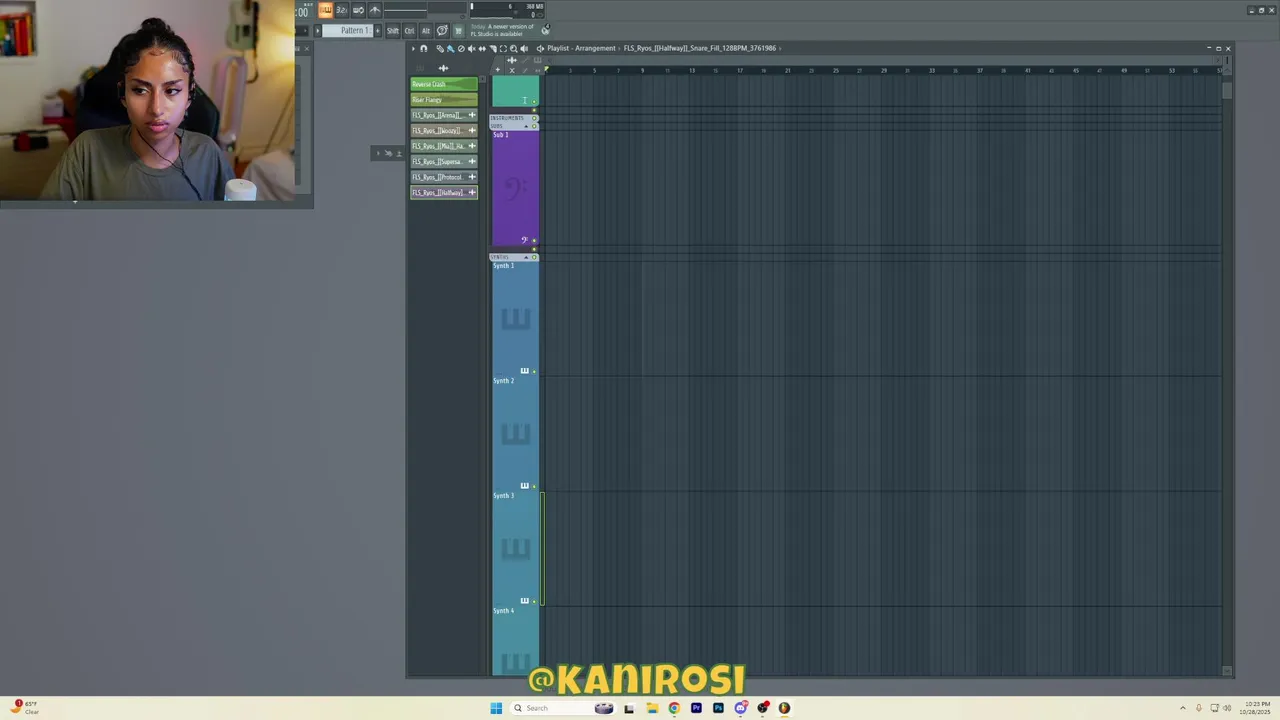Toggle mute on the Synth 3 track
The image size is (1280, 720).
point(534,601)
